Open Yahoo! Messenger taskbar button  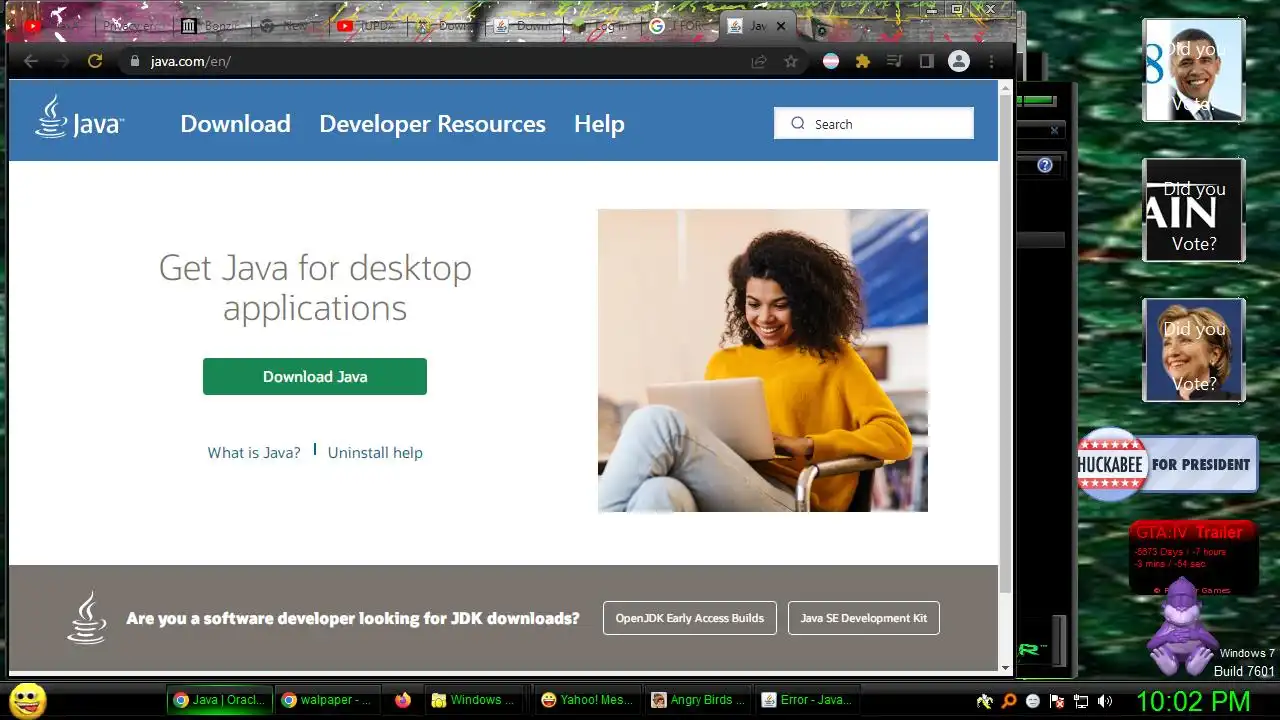[x=587, y=700]
